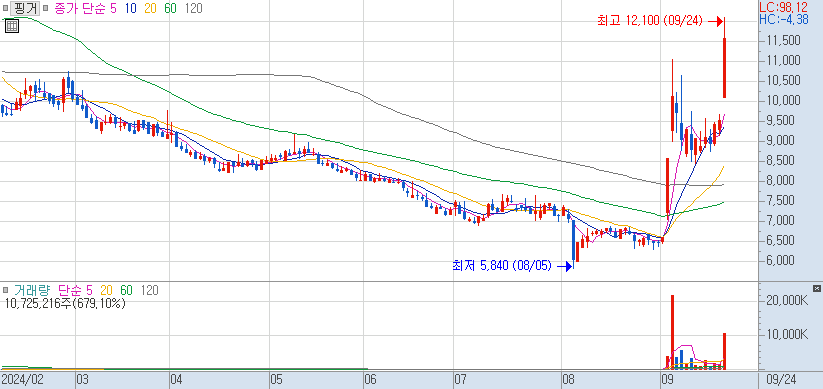Click the tallest red volume bar in September
Viewport: 823px width, 389px height.
672,332
